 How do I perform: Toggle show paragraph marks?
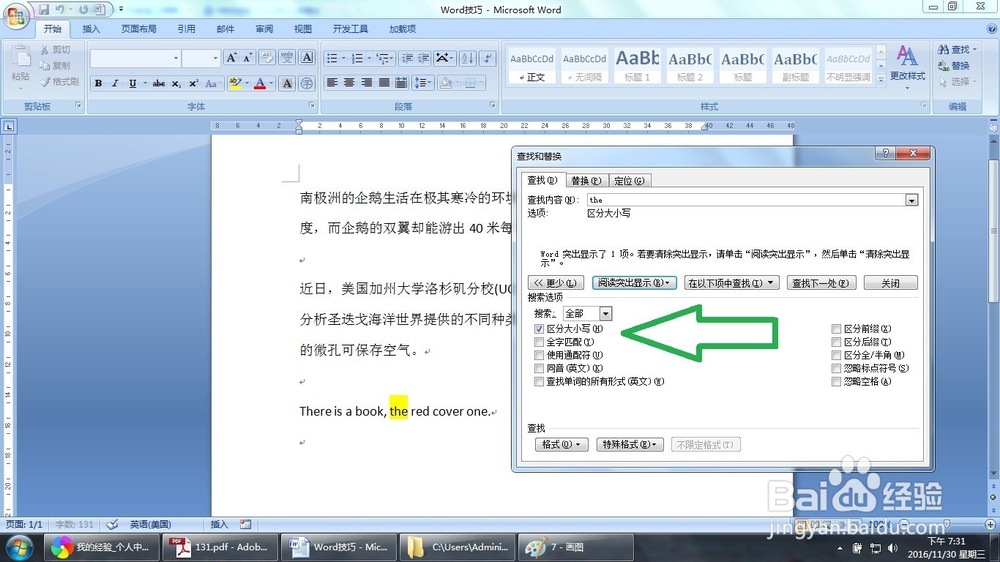[x=488, y=58]
